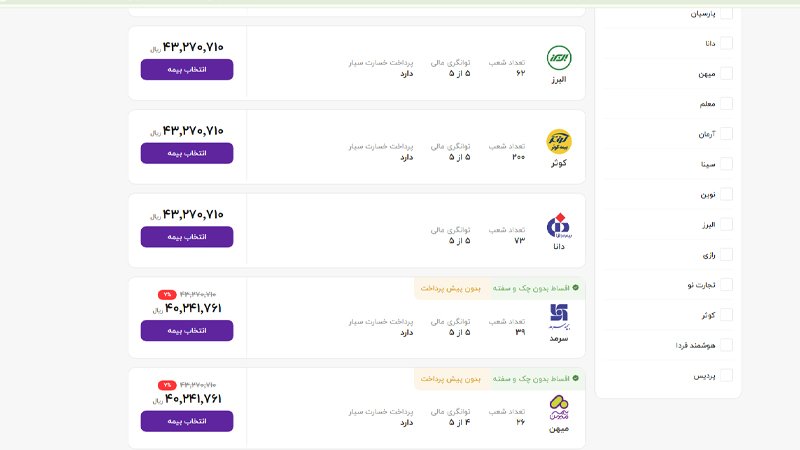Screen dimensions: 800x450
Task: Tick the پارسیان (Parsian) filter checkbox
Action: click(x=726, y=13)
